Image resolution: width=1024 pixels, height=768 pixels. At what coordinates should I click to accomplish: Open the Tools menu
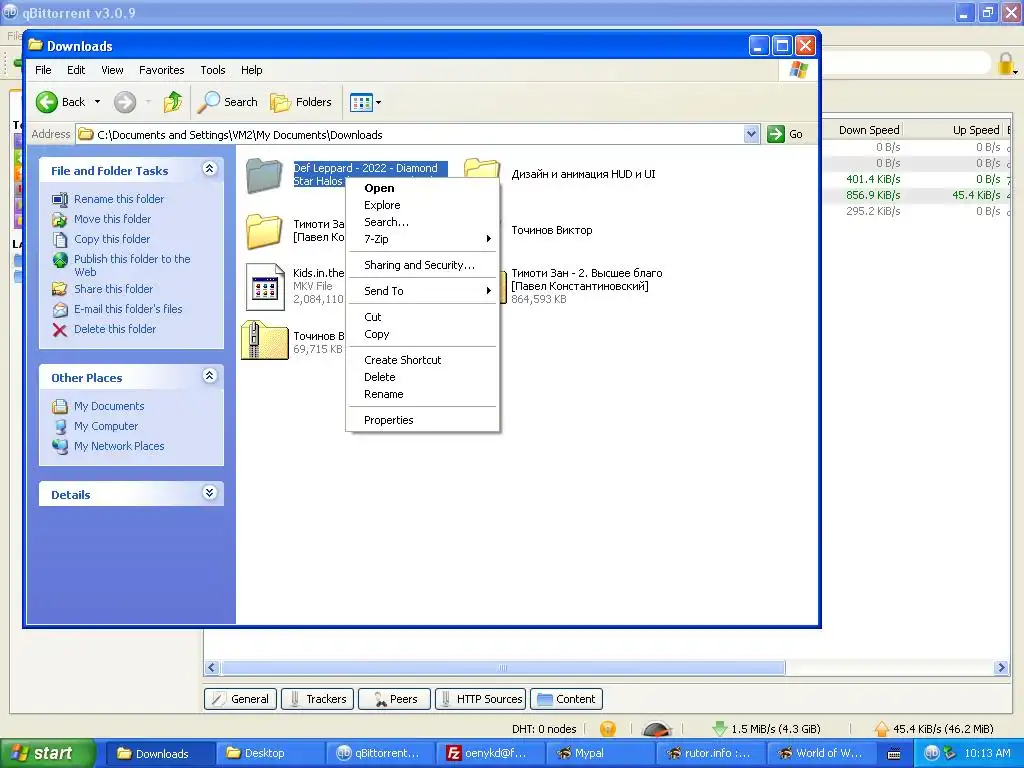click(x=212, y=70)
